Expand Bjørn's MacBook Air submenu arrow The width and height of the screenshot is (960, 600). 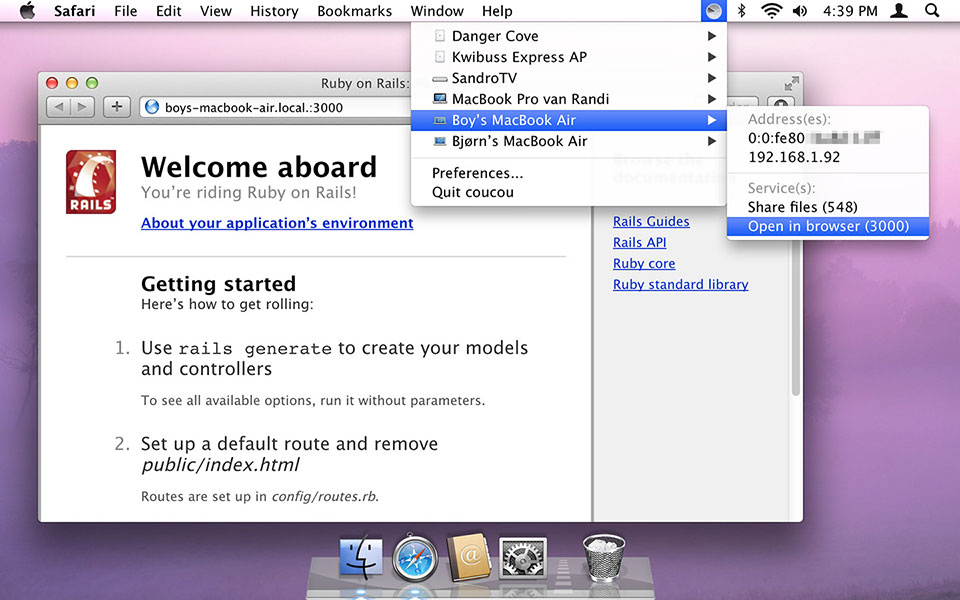(x=711, y=141)
